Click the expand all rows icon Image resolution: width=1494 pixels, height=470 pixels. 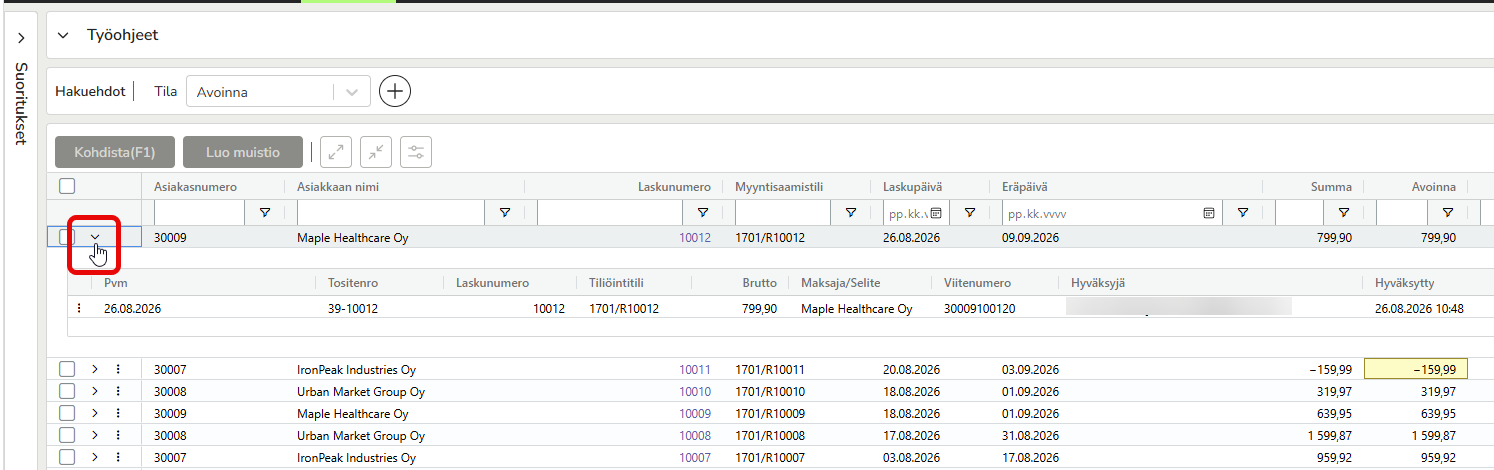point(335,152)
